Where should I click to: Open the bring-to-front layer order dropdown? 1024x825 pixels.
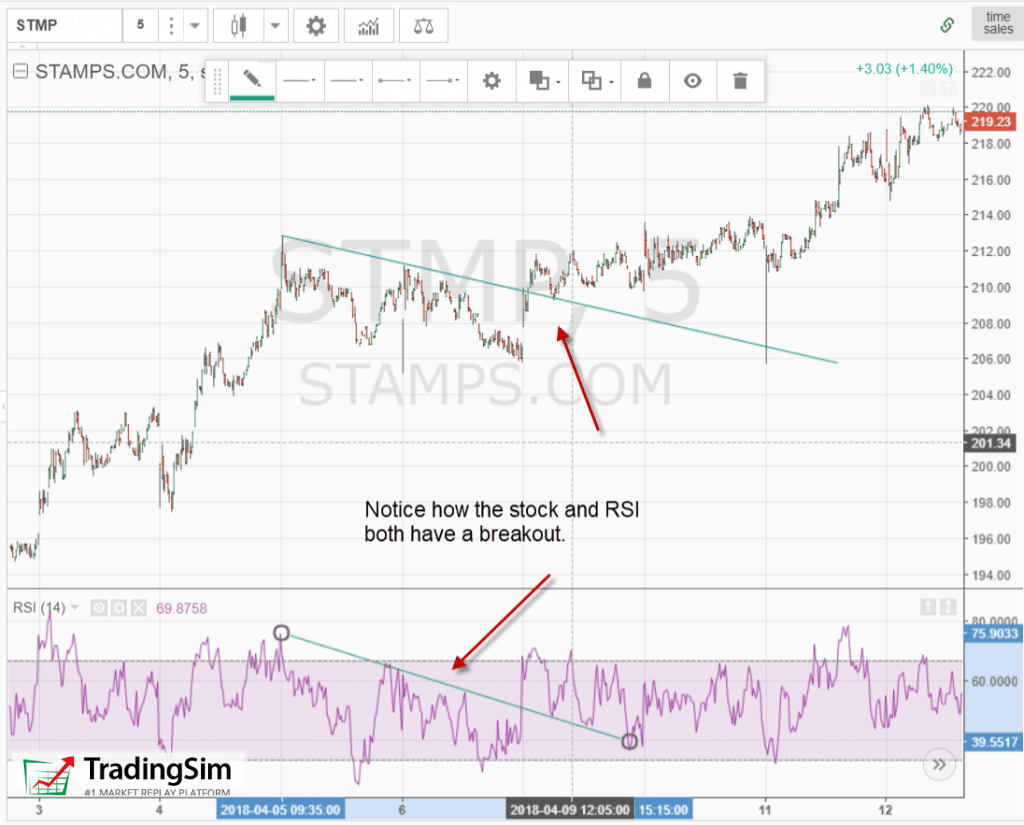click(x=543, y=81)
